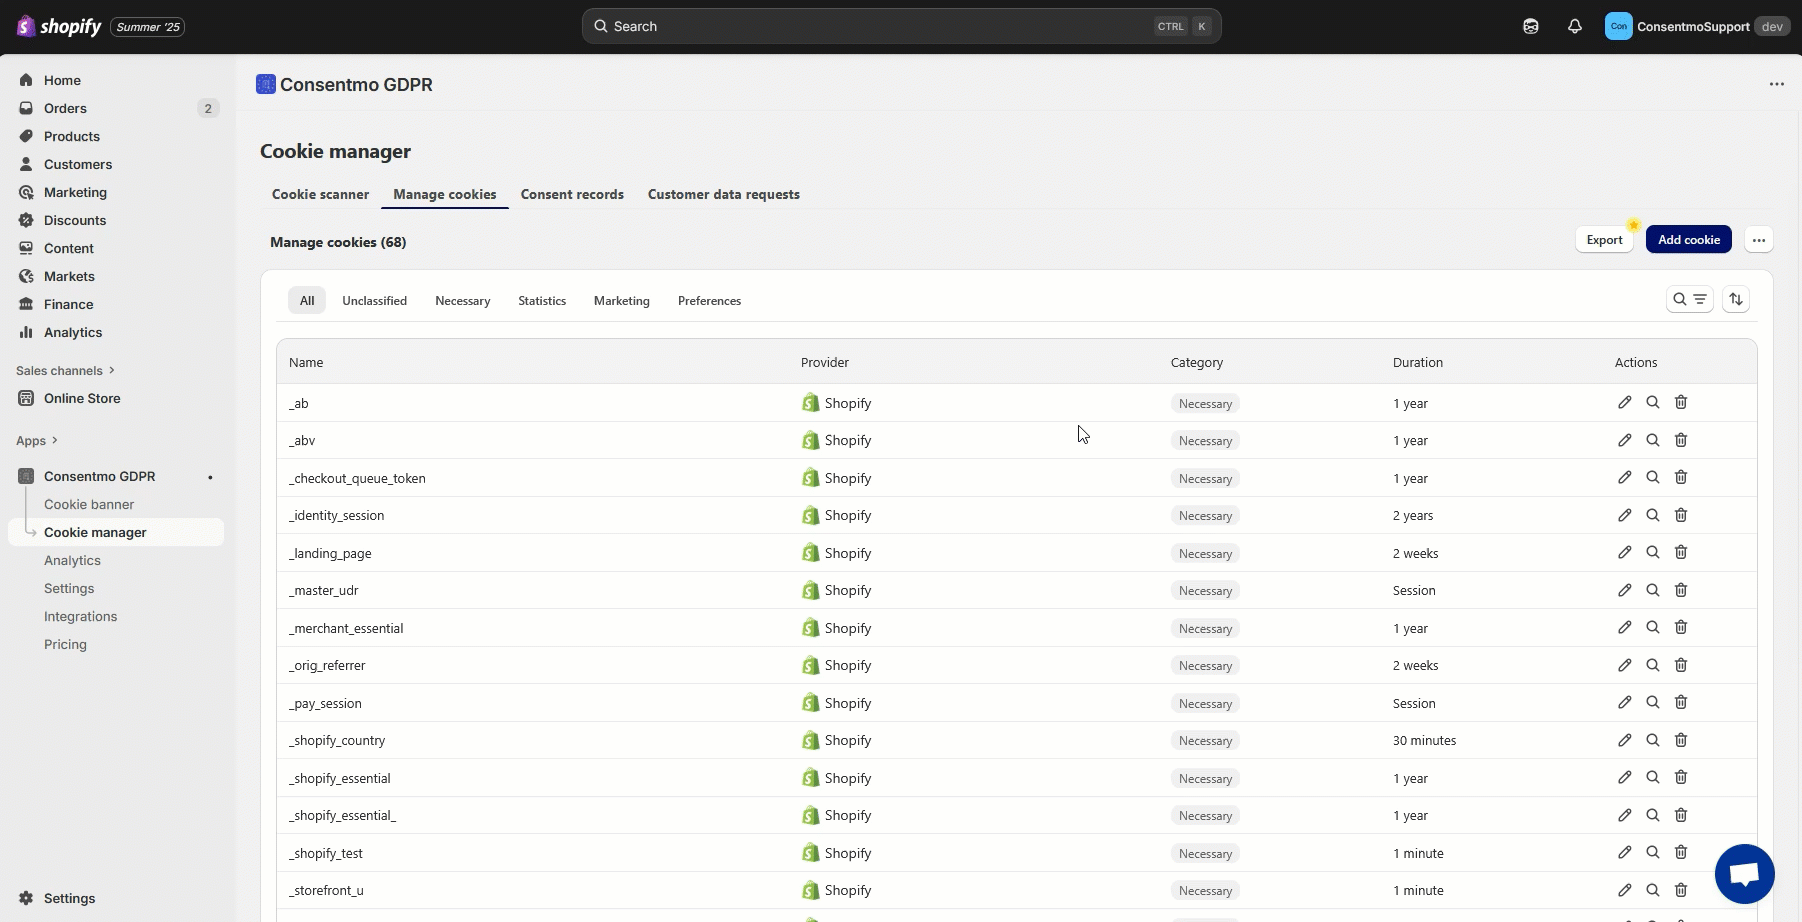Open the sort order button
Screen dimensions: 1802x922
[1736, 299]
